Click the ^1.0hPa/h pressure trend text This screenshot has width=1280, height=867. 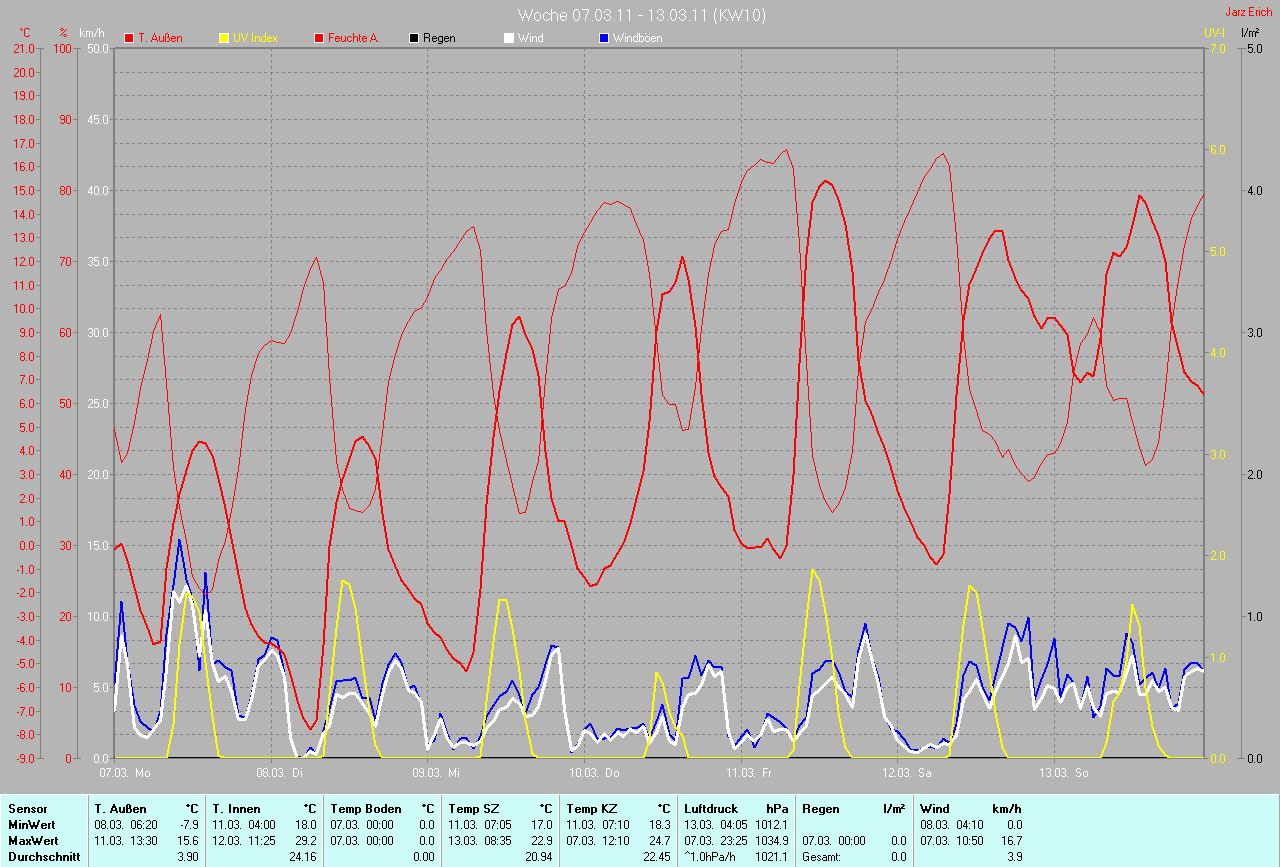coord(710,856)
